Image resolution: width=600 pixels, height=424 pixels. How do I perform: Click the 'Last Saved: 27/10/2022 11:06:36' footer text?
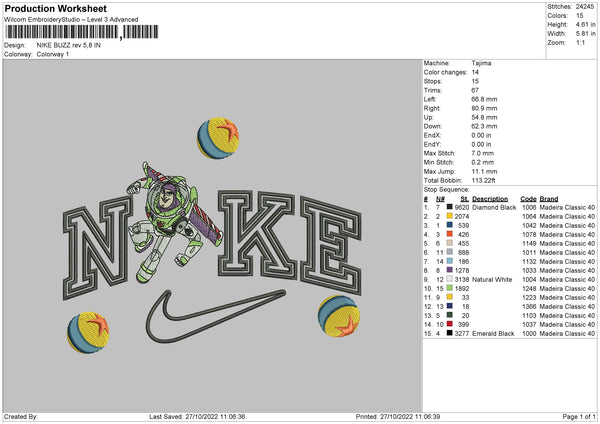[197, 416]
